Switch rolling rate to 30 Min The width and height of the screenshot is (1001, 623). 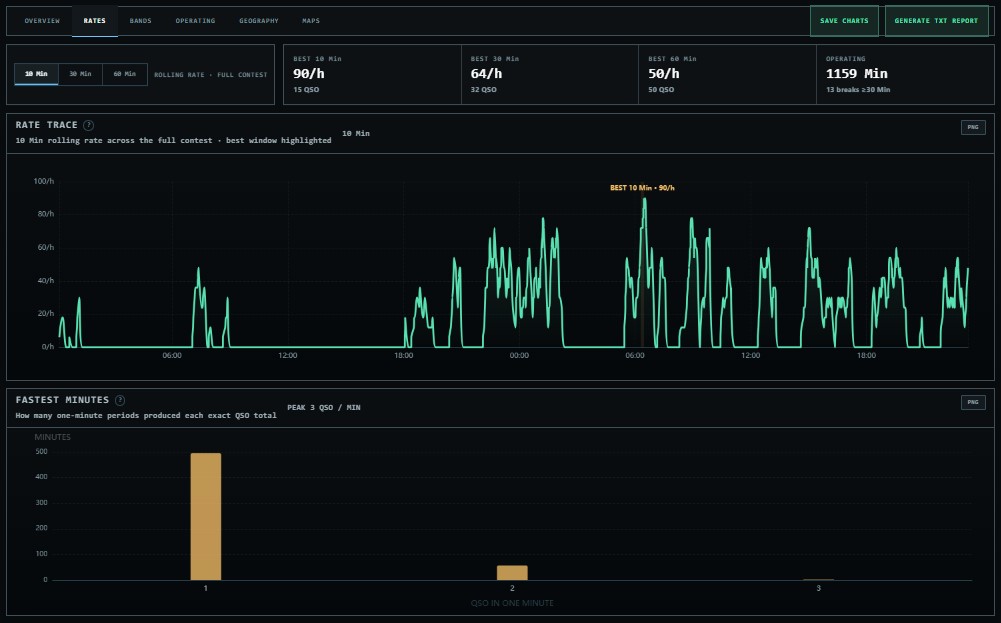click(80, 74)
